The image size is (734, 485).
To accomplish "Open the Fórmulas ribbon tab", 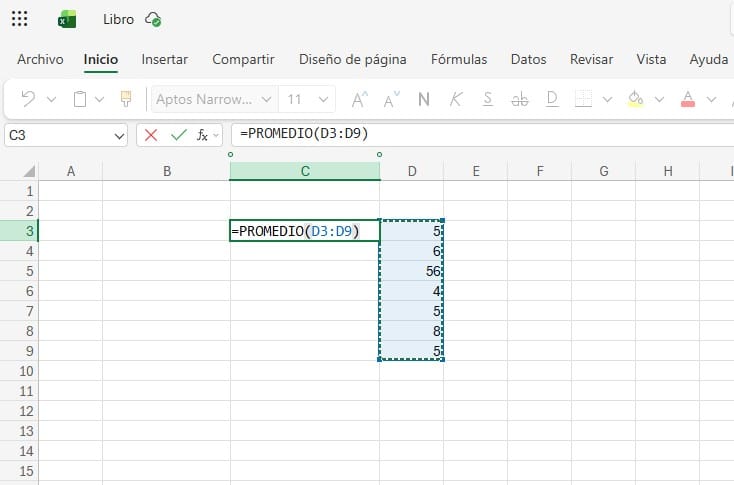I will pos(459,59).
